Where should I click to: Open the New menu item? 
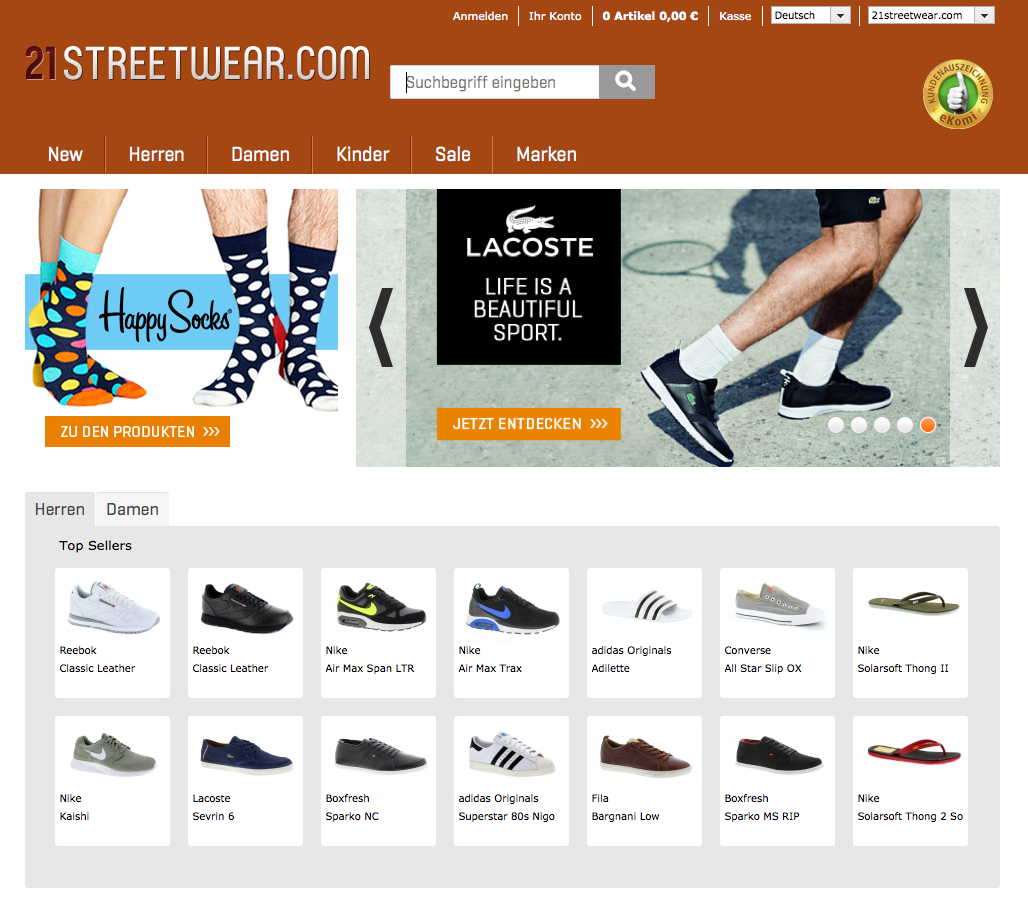65,155
